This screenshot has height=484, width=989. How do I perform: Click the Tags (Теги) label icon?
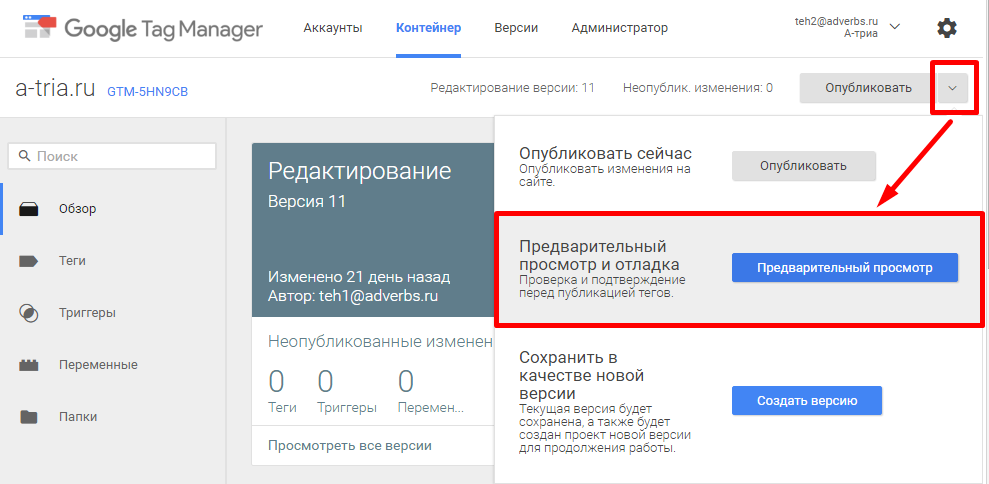point(28,261)
